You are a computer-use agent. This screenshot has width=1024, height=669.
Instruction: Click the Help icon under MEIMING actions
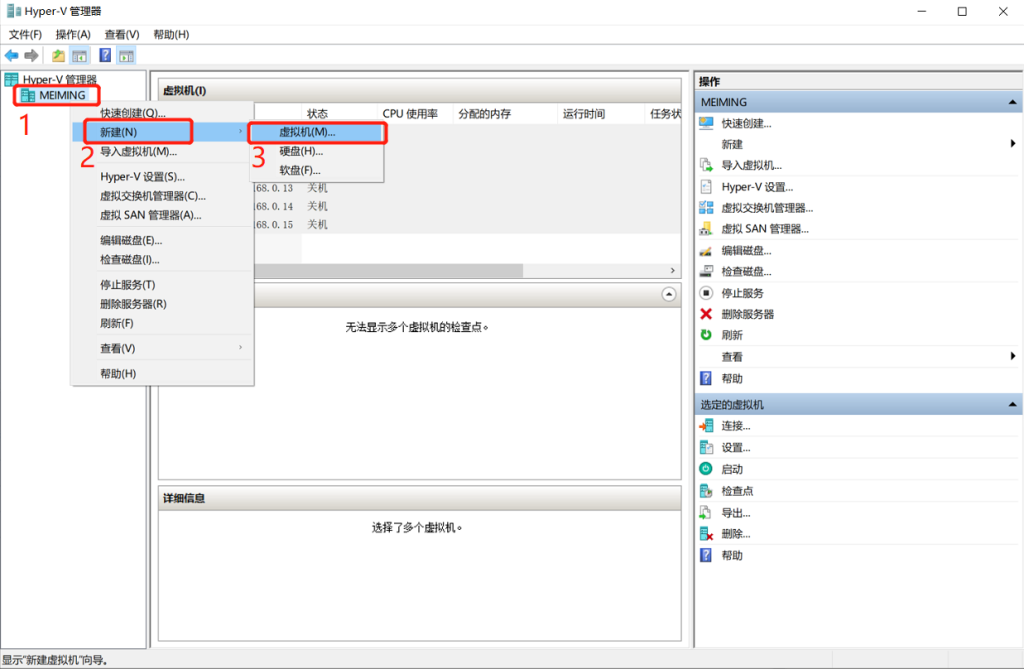click(x=706, y=378)
